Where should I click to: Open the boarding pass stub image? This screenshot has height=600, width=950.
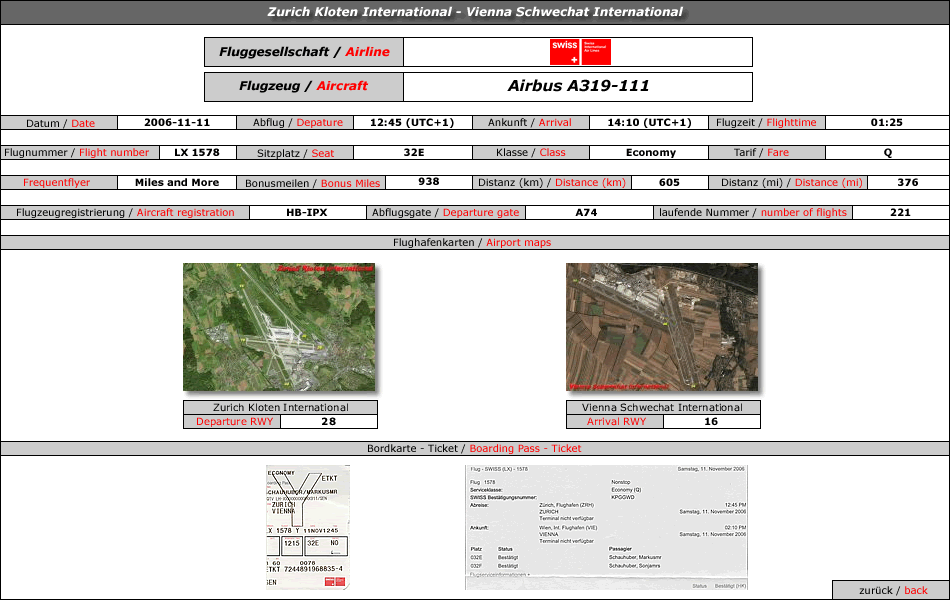pyautogui.click(x=308, y=527)
